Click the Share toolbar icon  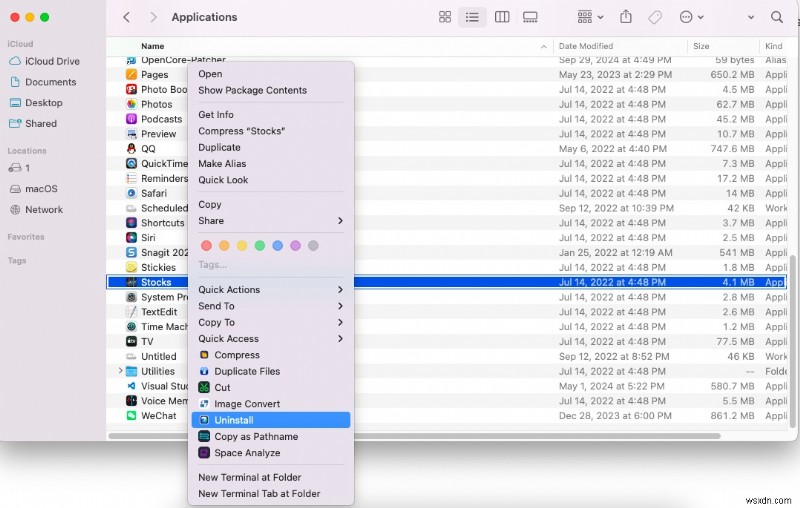(x=626, y=17)
